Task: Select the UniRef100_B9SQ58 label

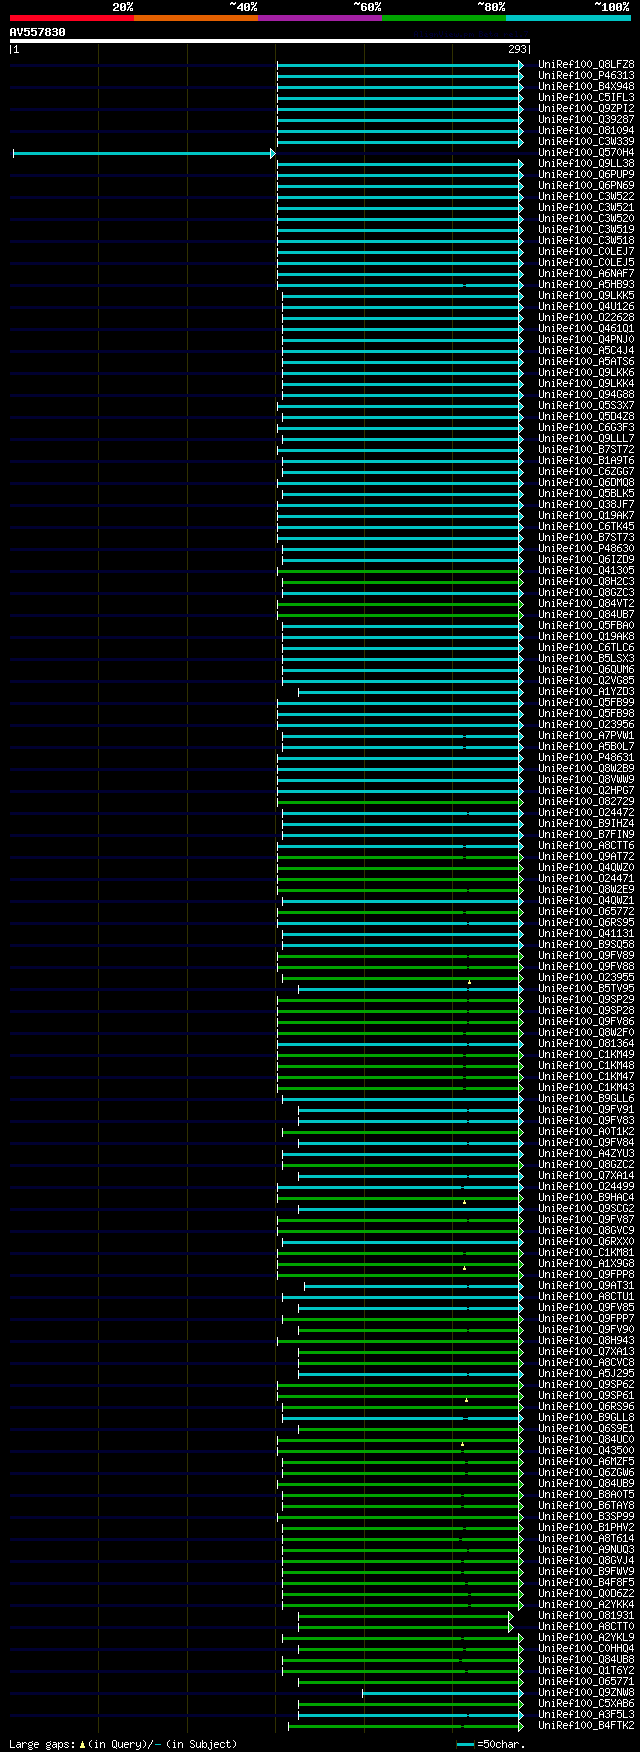Action: pyautogui.click(x=586, y=945)
